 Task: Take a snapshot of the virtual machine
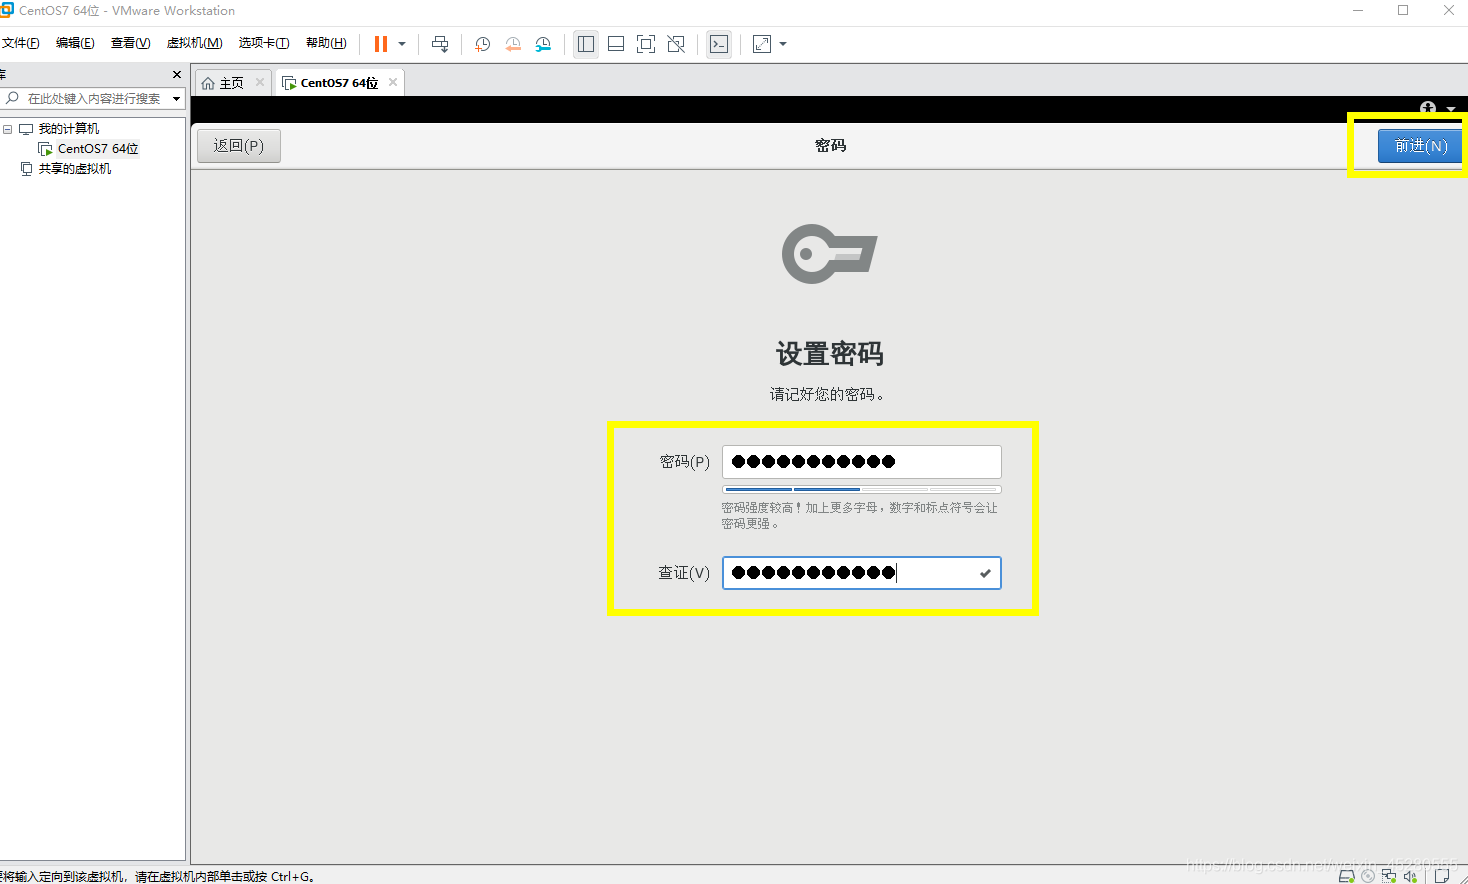point(482,44)
